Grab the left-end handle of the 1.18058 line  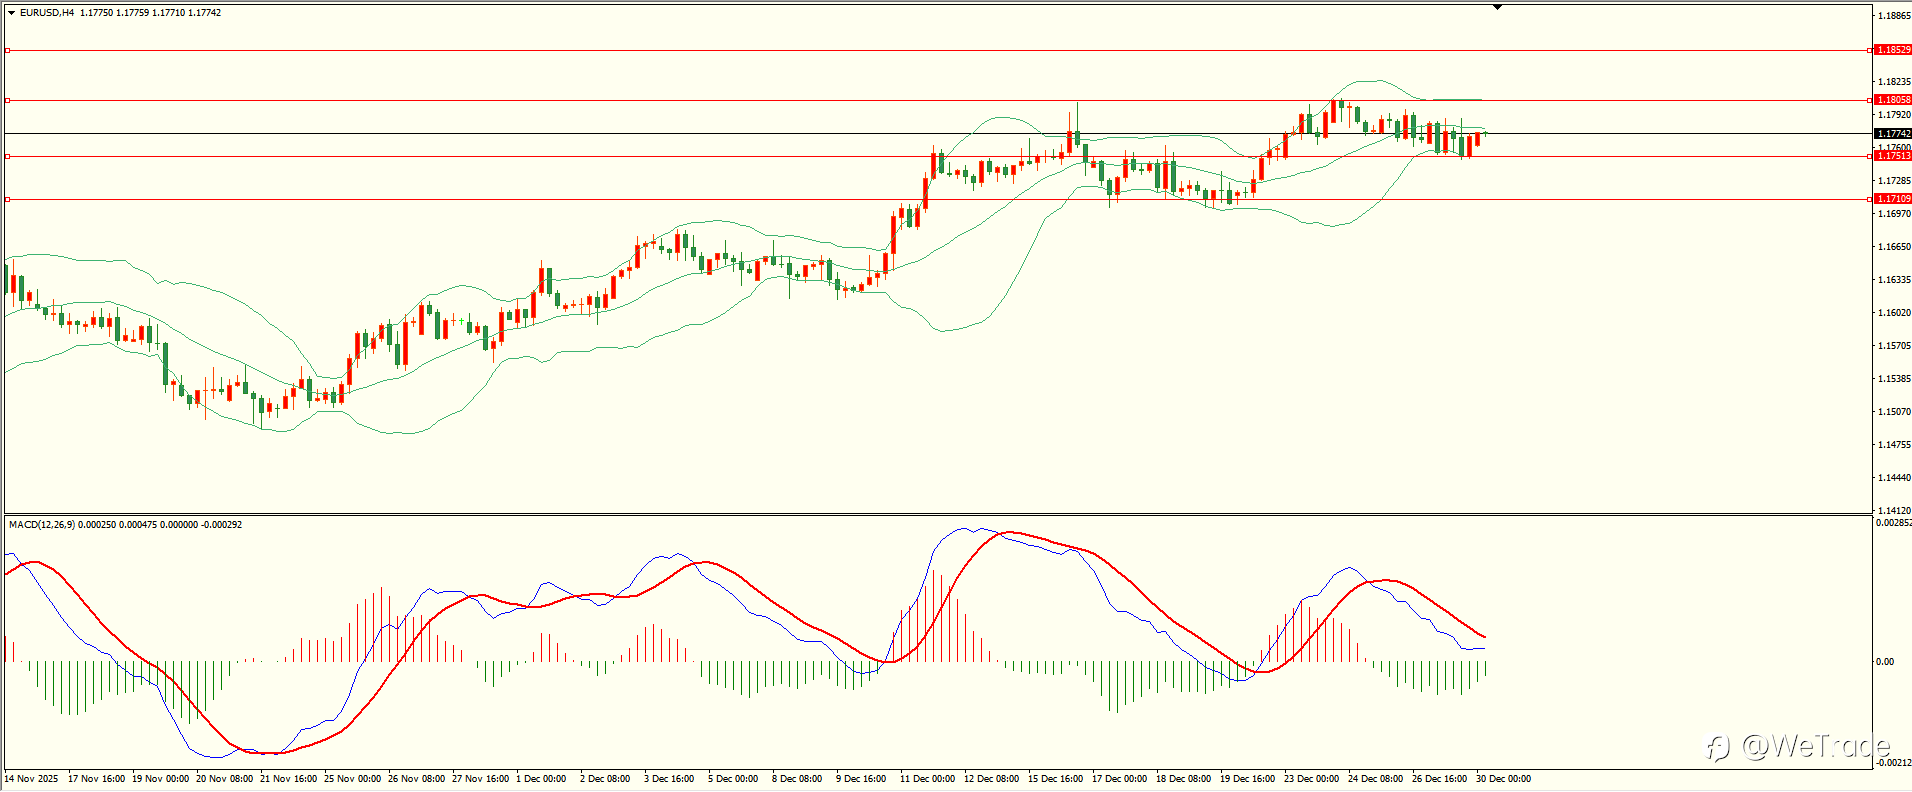pos(7,100)
